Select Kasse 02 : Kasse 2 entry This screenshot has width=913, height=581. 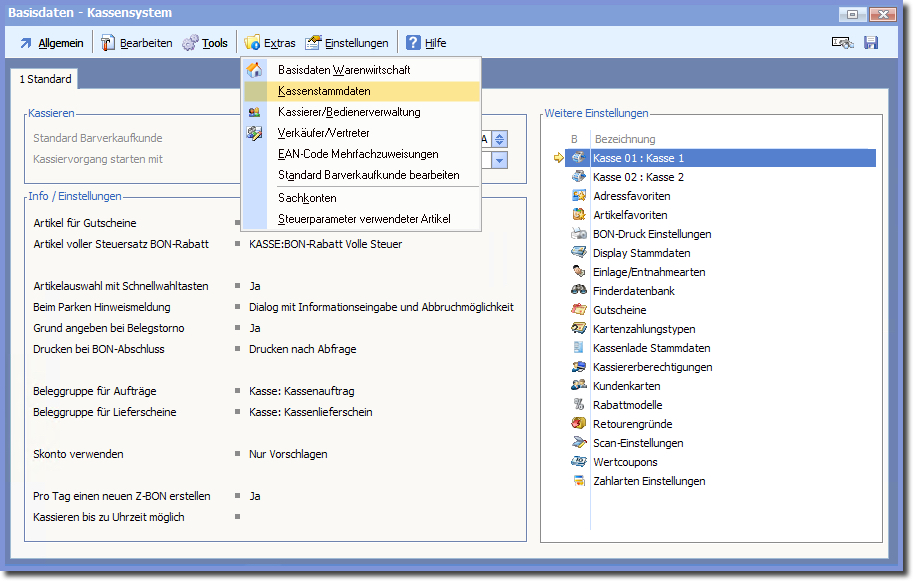[x=638, y=177]
